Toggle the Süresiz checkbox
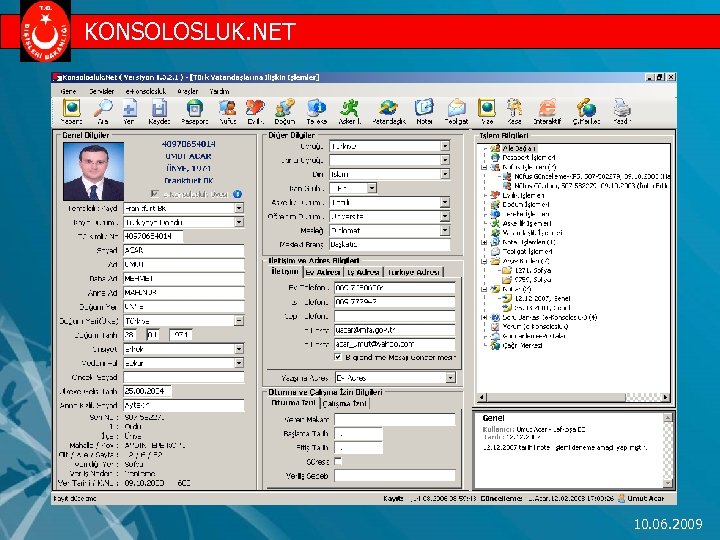Screen dimensions: 720x540 (x=338, y=461)
